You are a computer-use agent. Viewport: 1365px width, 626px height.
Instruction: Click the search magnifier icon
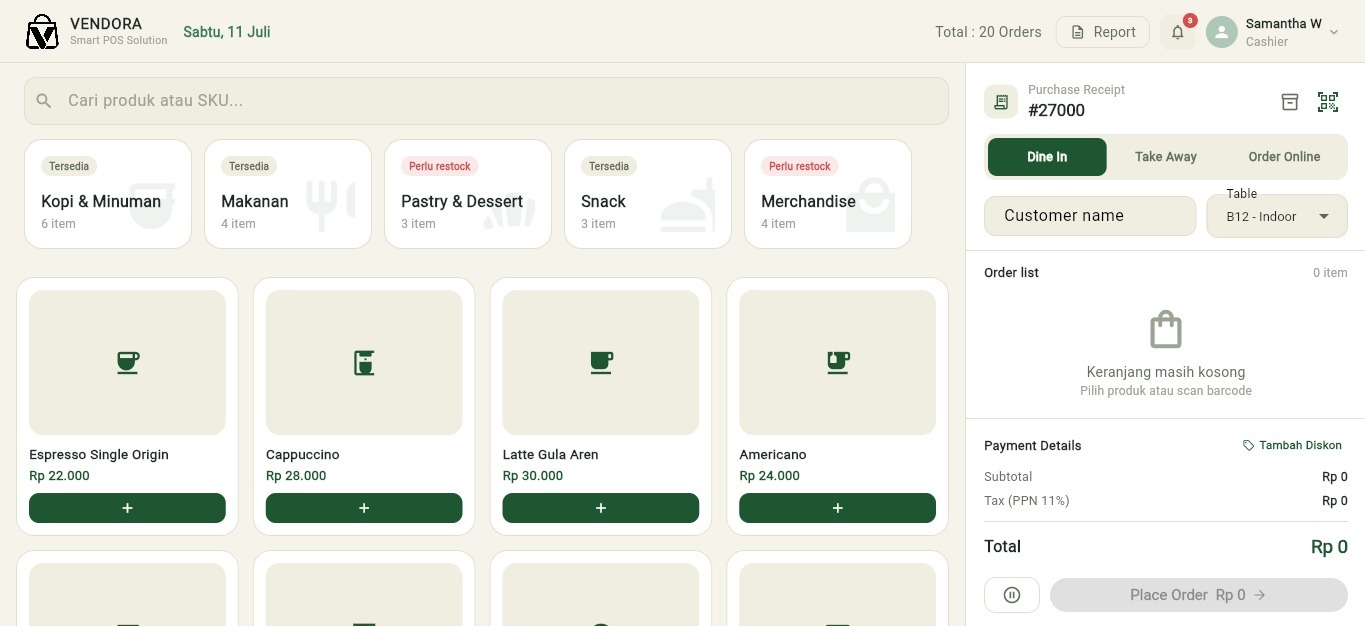[44, 101]
